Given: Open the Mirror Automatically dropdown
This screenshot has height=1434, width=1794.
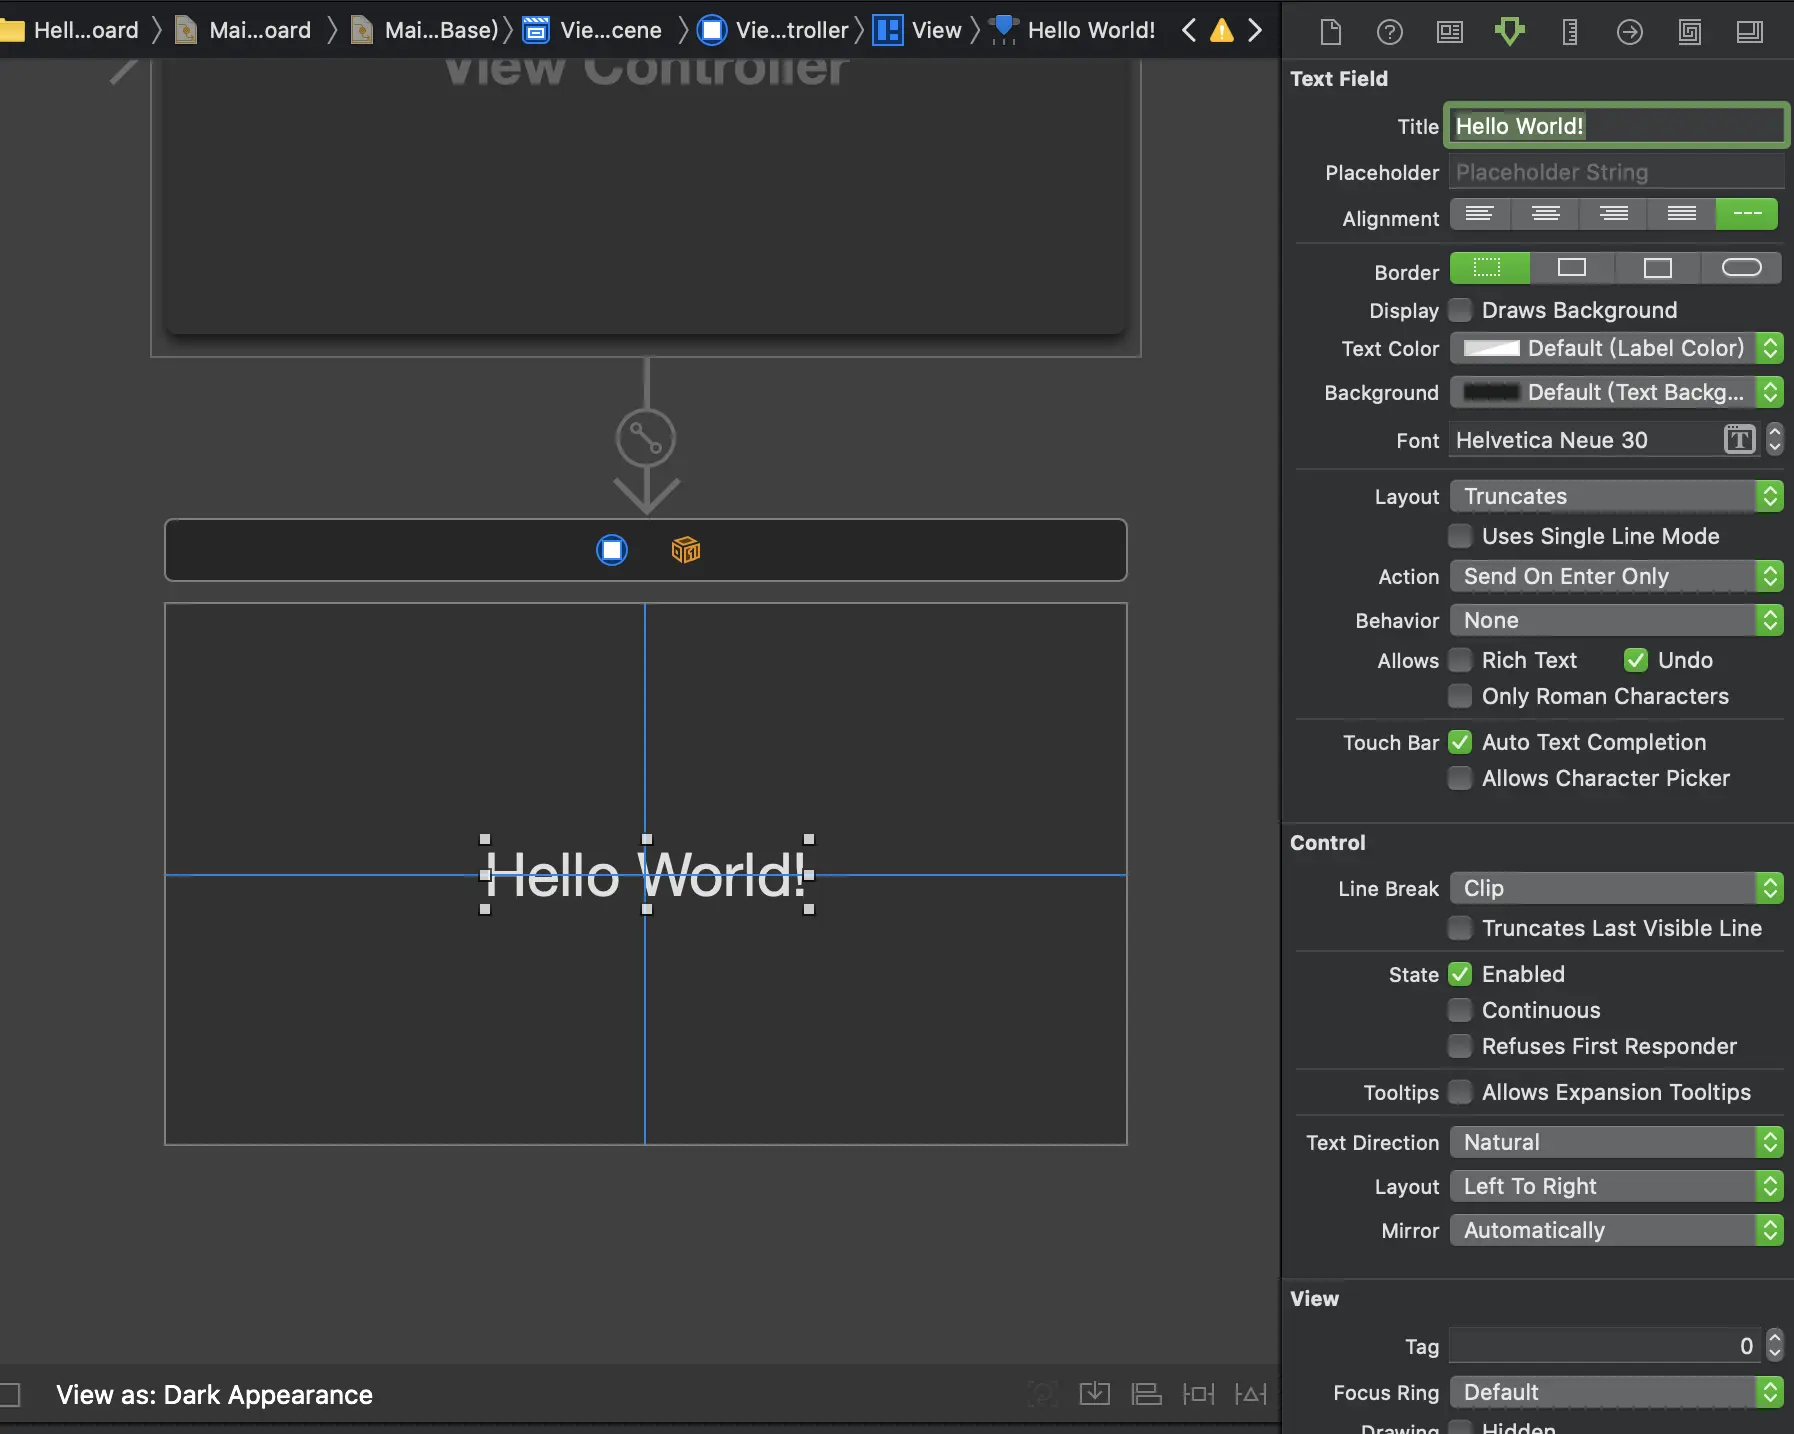Looking at the screenshot, I should [x=1617, y=1230].
